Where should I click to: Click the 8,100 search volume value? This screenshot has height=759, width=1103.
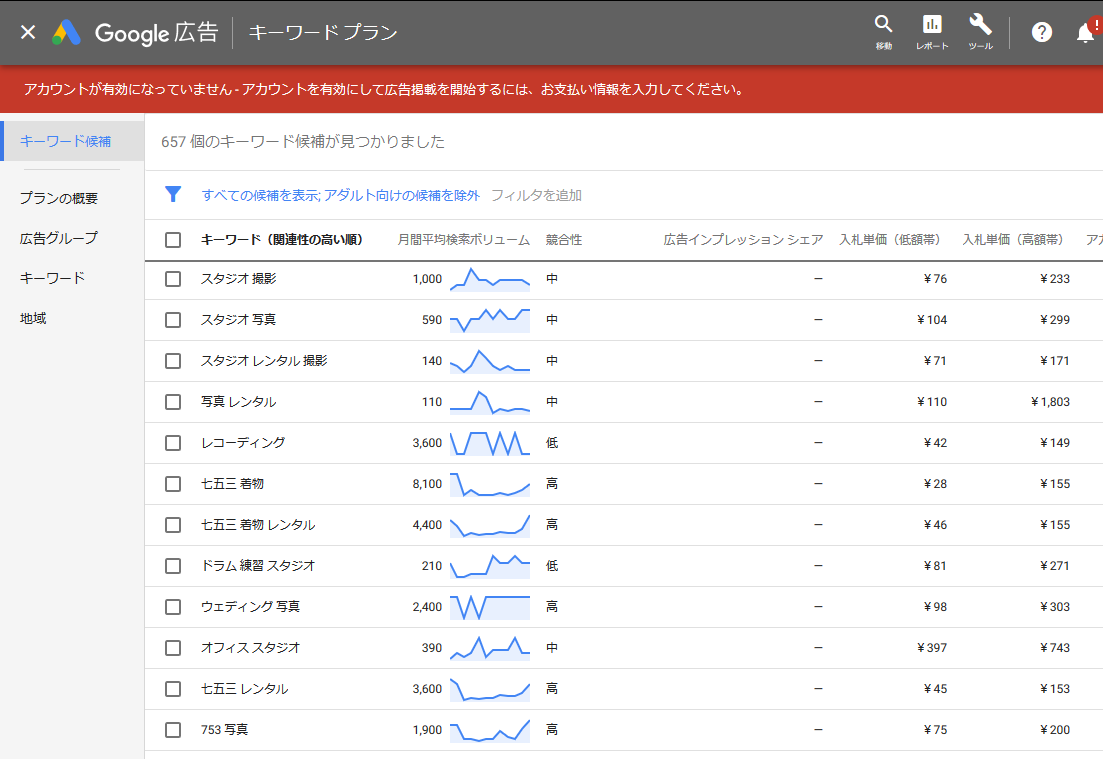tap(427, 484)
